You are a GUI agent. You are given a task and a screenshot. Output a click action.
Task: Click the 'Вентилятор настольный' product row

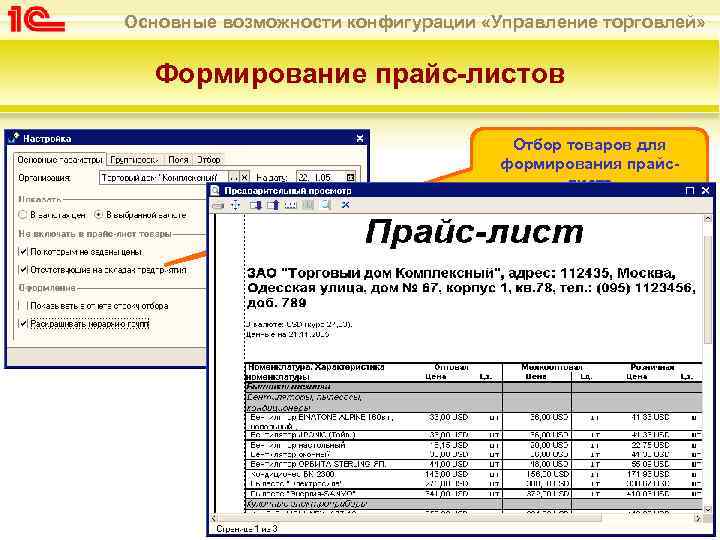point(473,445)
